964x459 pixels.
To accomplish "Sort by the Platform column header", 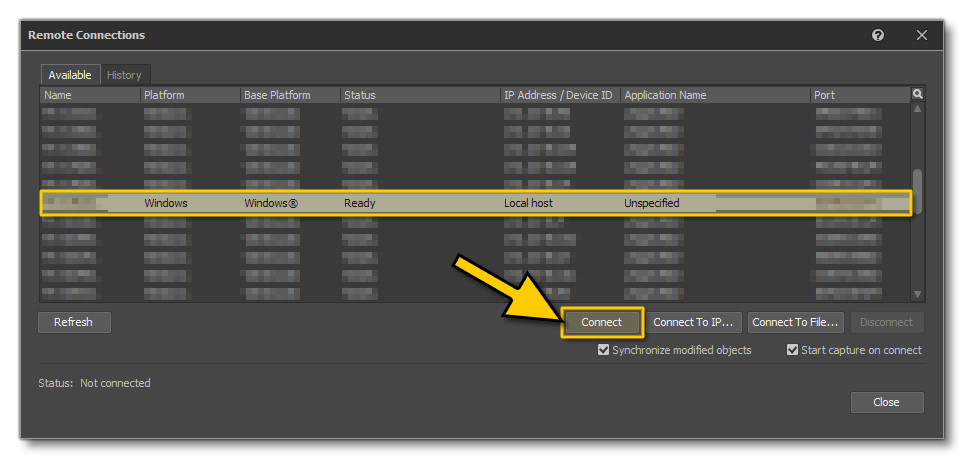I will (190, 95).
